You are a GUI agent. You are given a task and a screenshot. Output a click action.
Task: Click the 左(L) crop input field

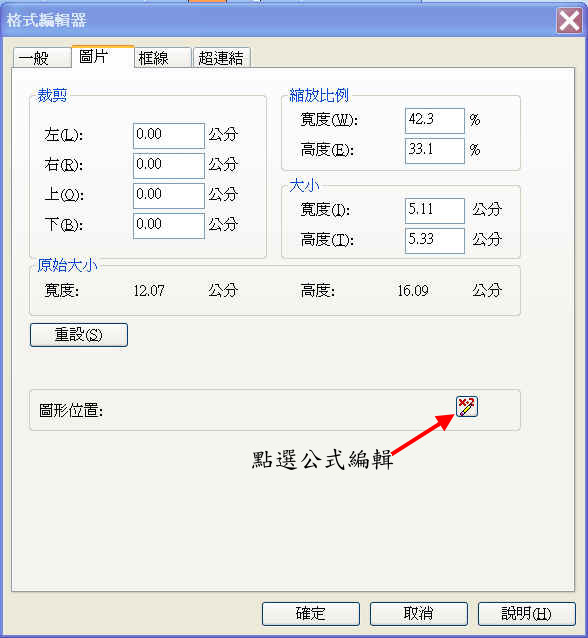coord(168,135)
